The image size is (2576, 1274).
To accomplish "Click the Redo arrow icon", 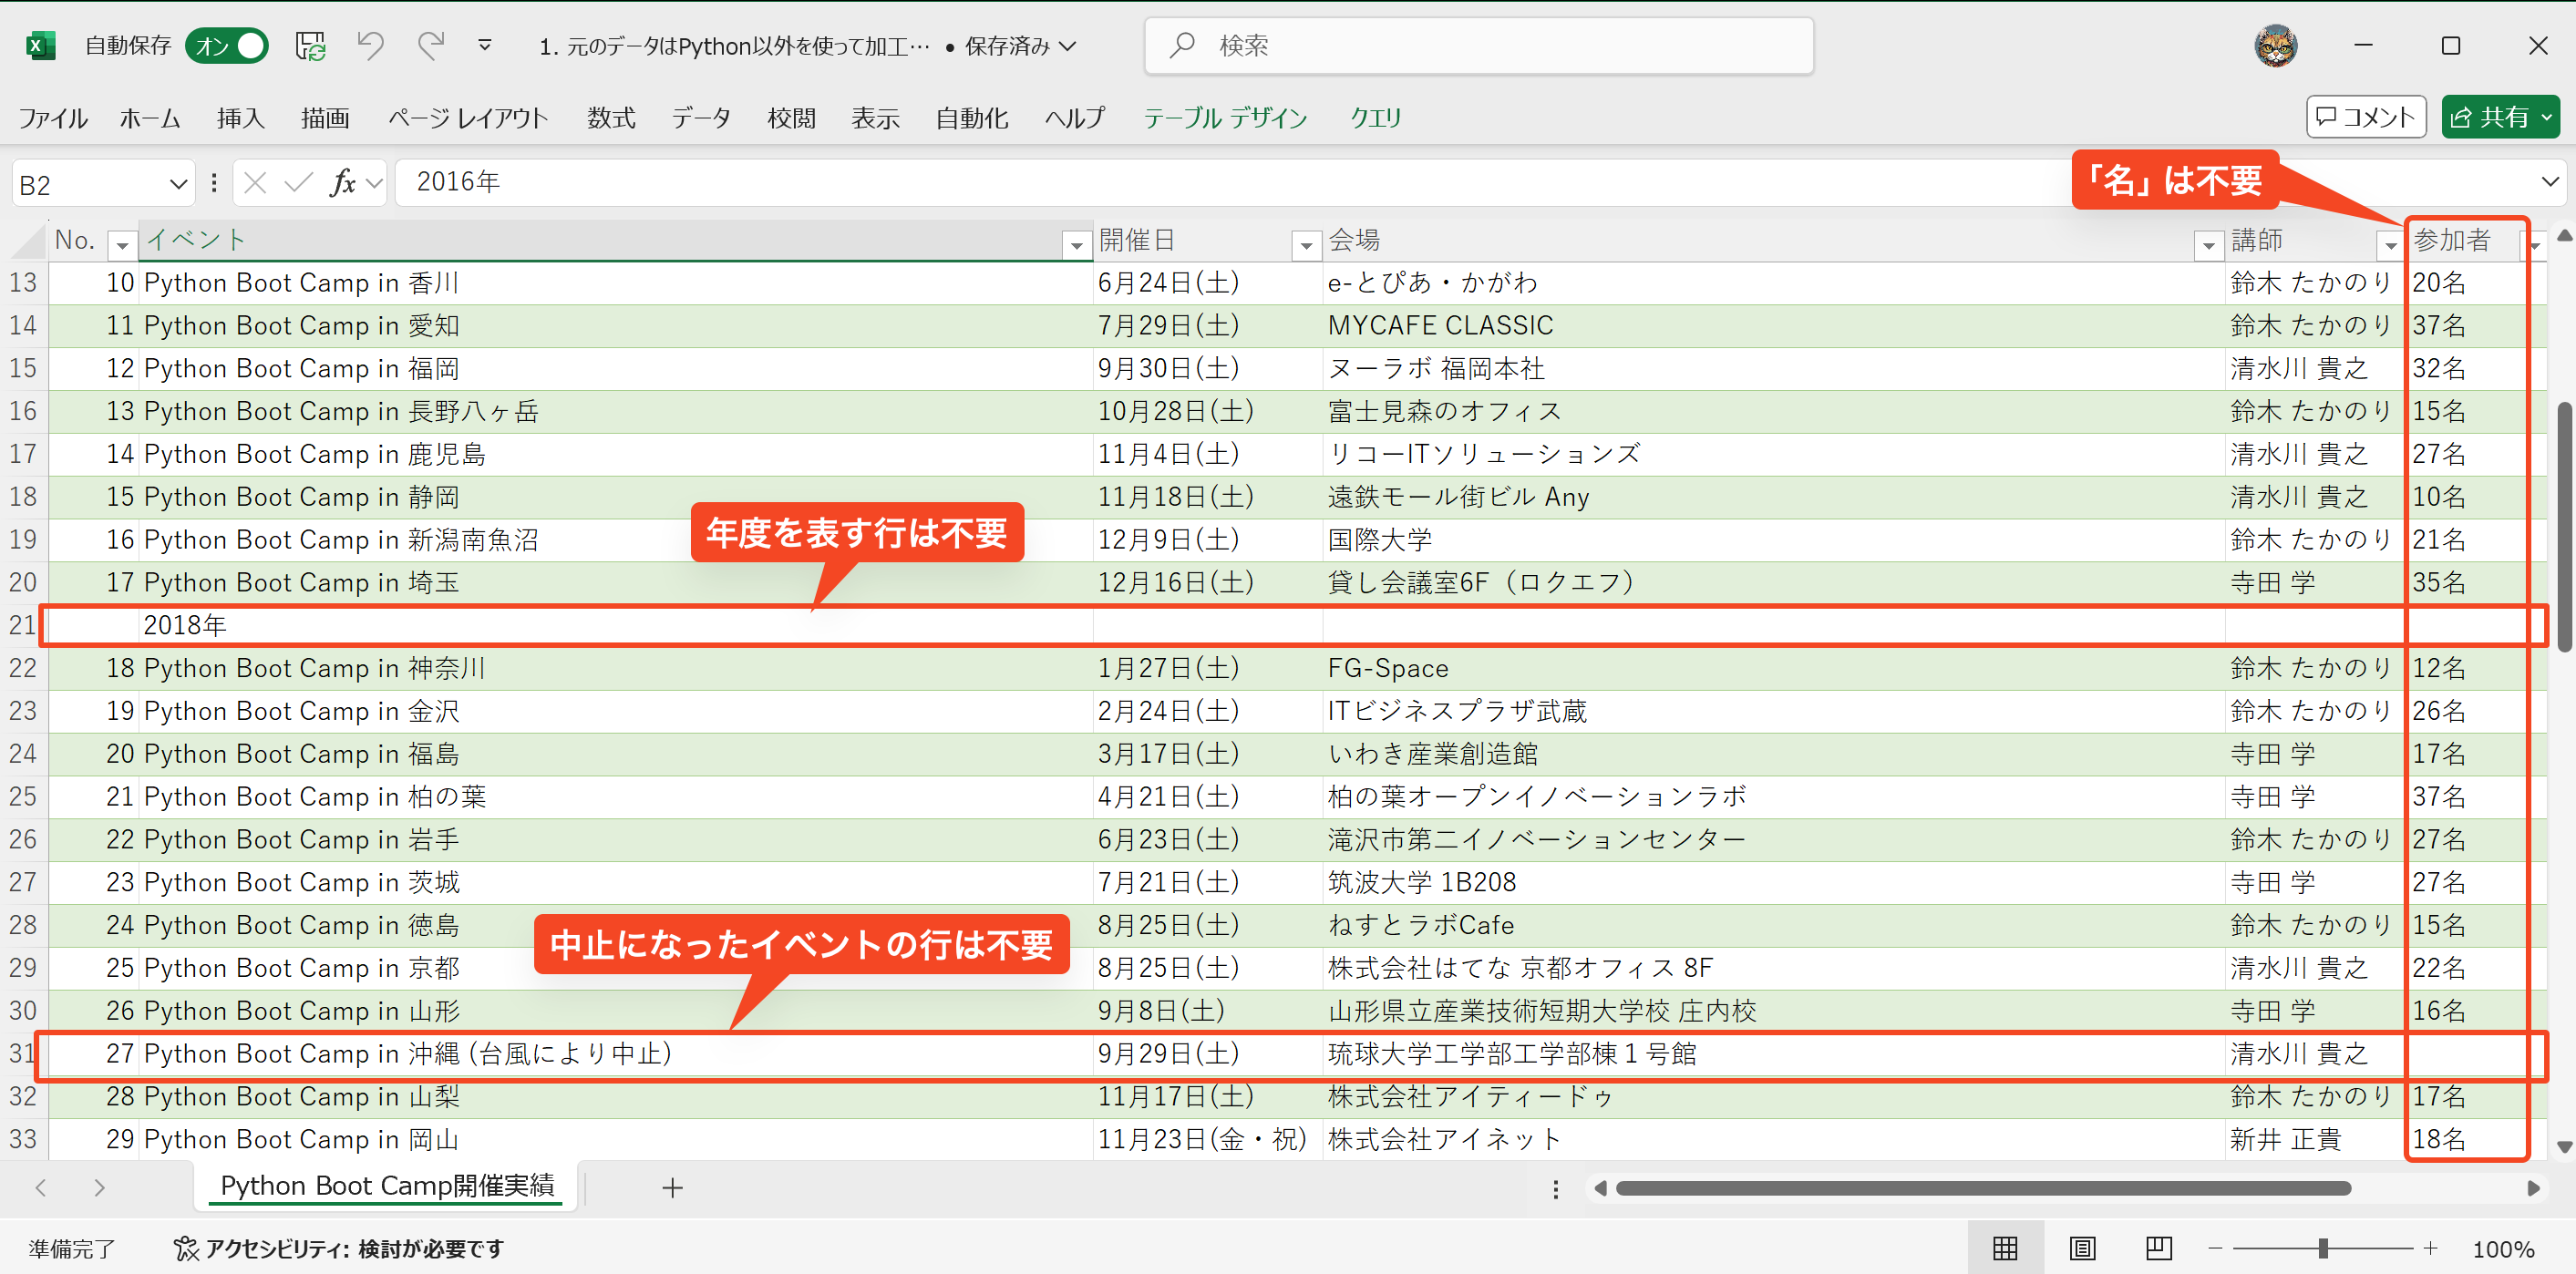I will 431,46.
